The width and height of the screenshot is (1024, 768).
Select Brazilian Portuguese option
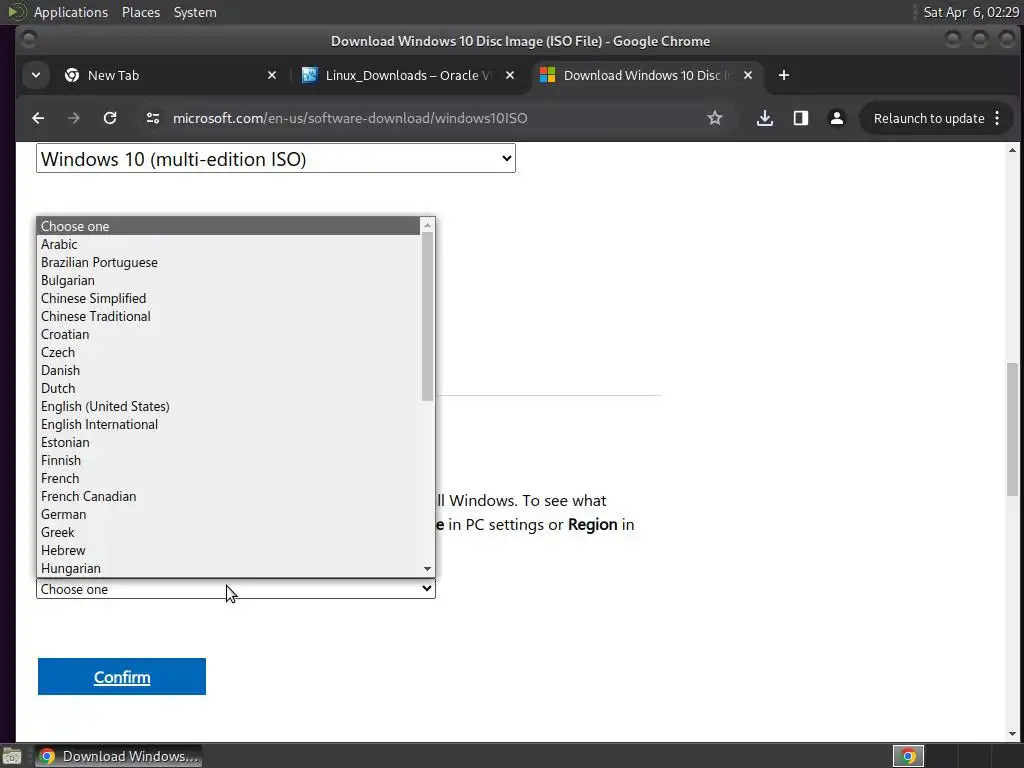pyautogui.click(x=228, y=263)
